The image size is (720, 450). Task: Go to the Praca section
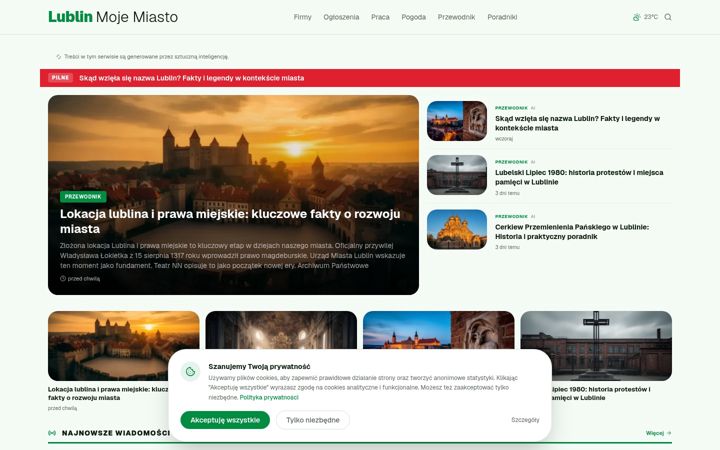click(x=380, y=17)
